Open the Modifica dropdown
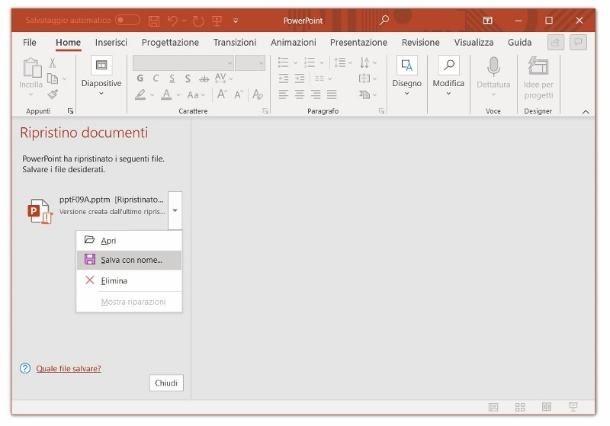 449,77
